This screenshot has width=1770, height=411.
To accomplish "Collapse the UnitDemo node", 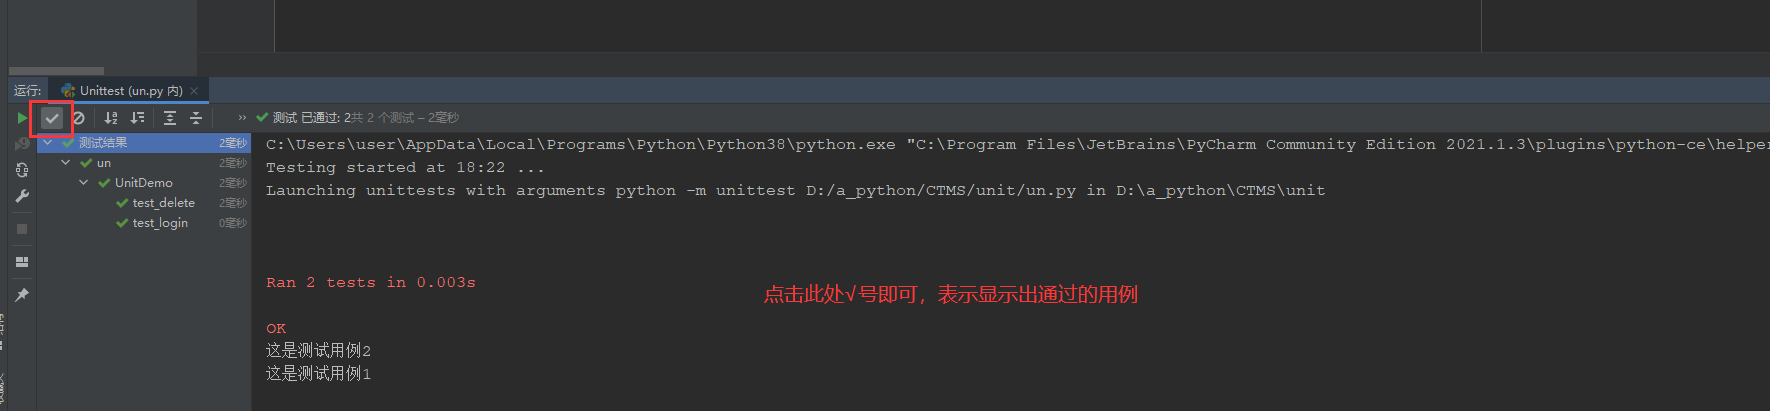I will point(84,183).
